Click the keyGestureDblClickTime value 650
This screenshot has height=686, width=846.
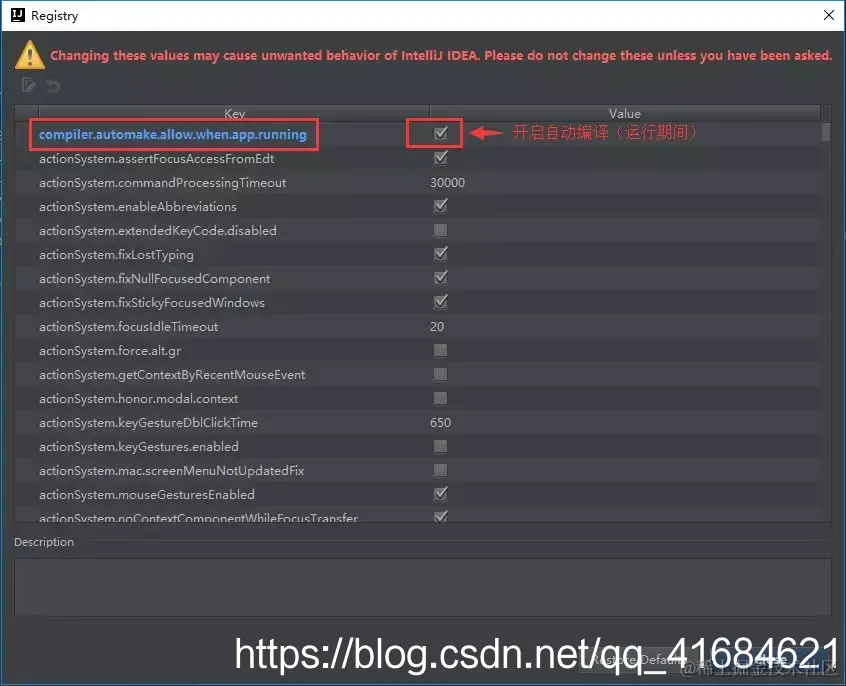click(x=440, y=423)
